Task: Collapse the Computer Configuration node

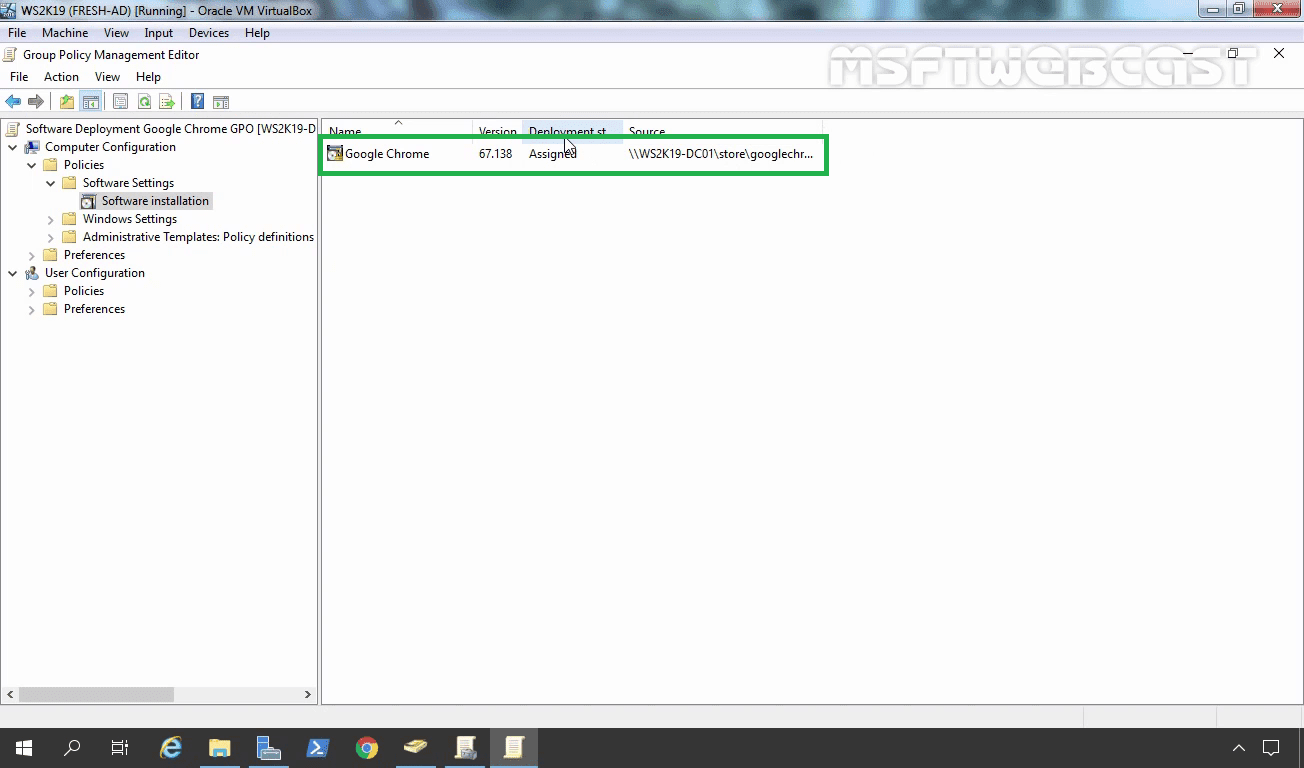Action: coord(13,147)
